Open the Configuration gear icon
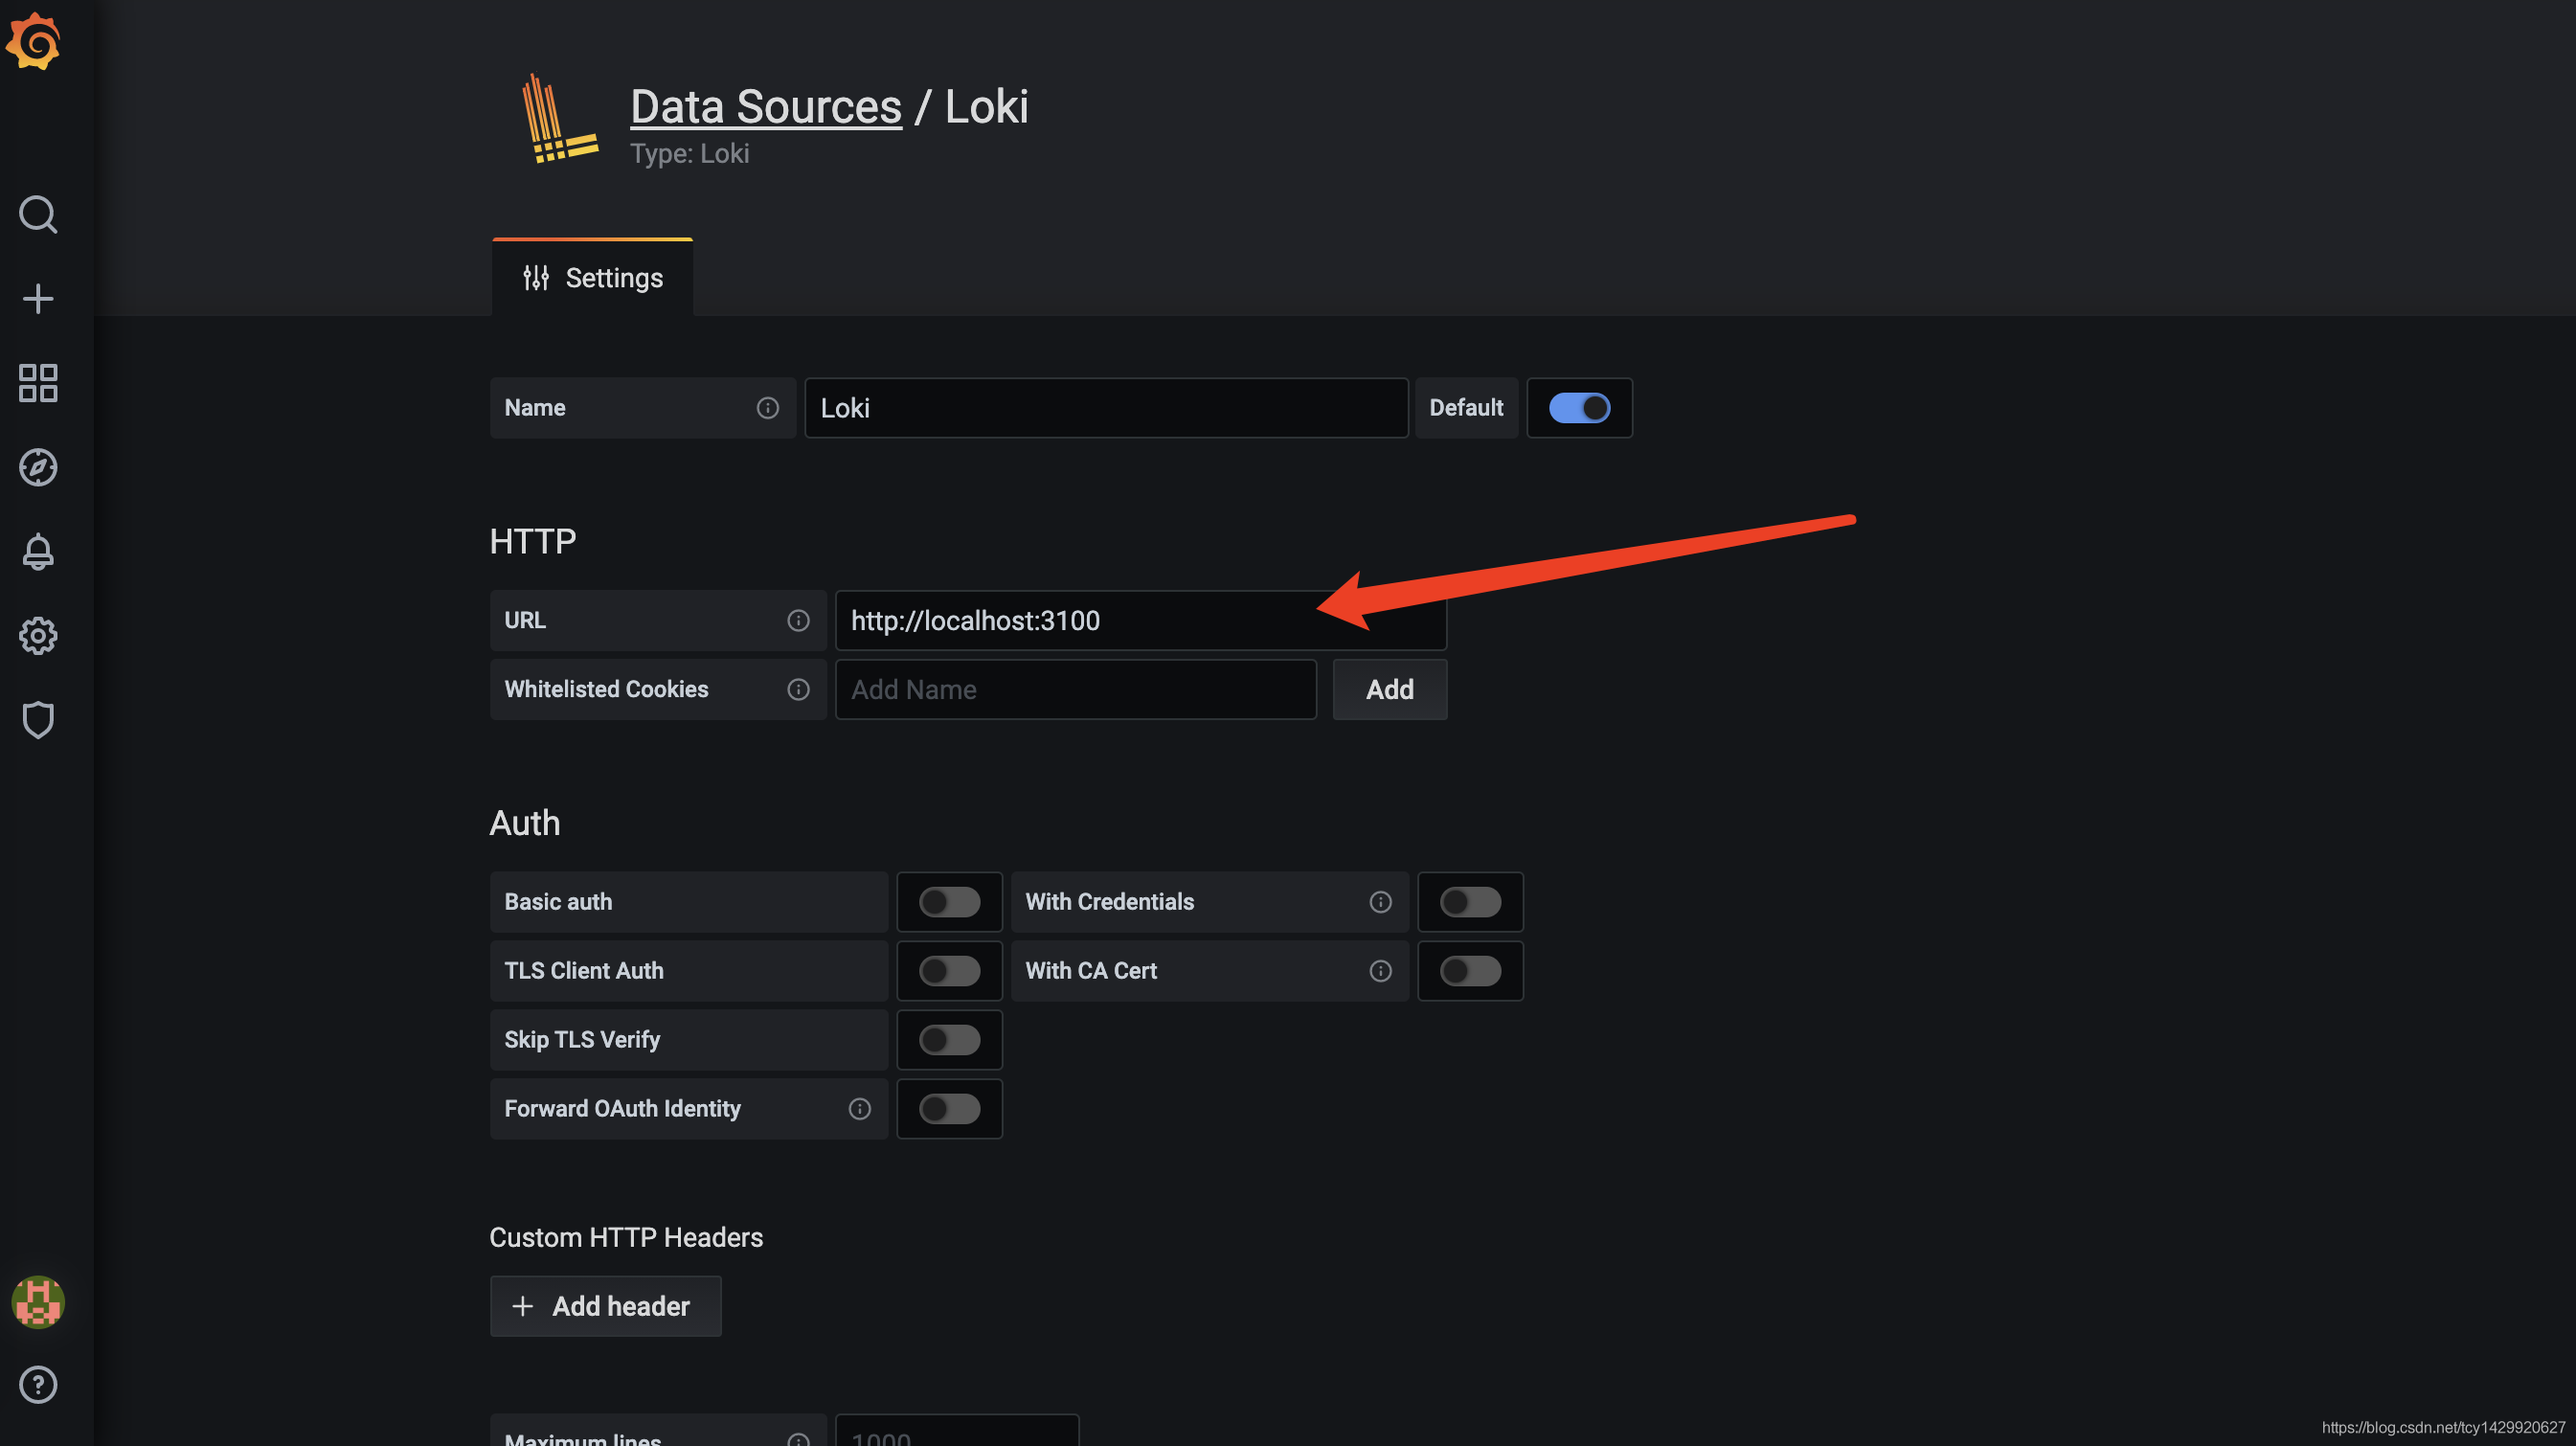 38,636
